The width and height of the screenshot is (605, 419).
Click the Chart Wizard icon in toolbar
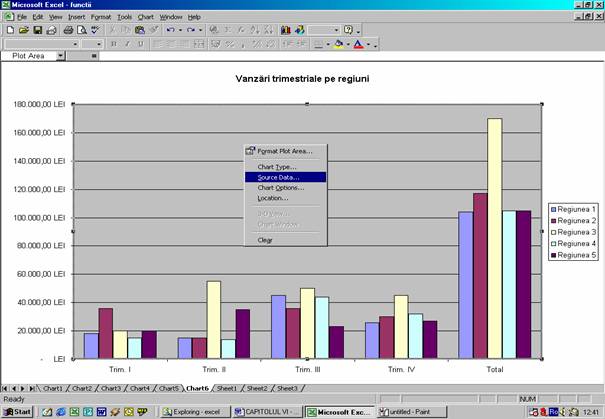(285, 30)
